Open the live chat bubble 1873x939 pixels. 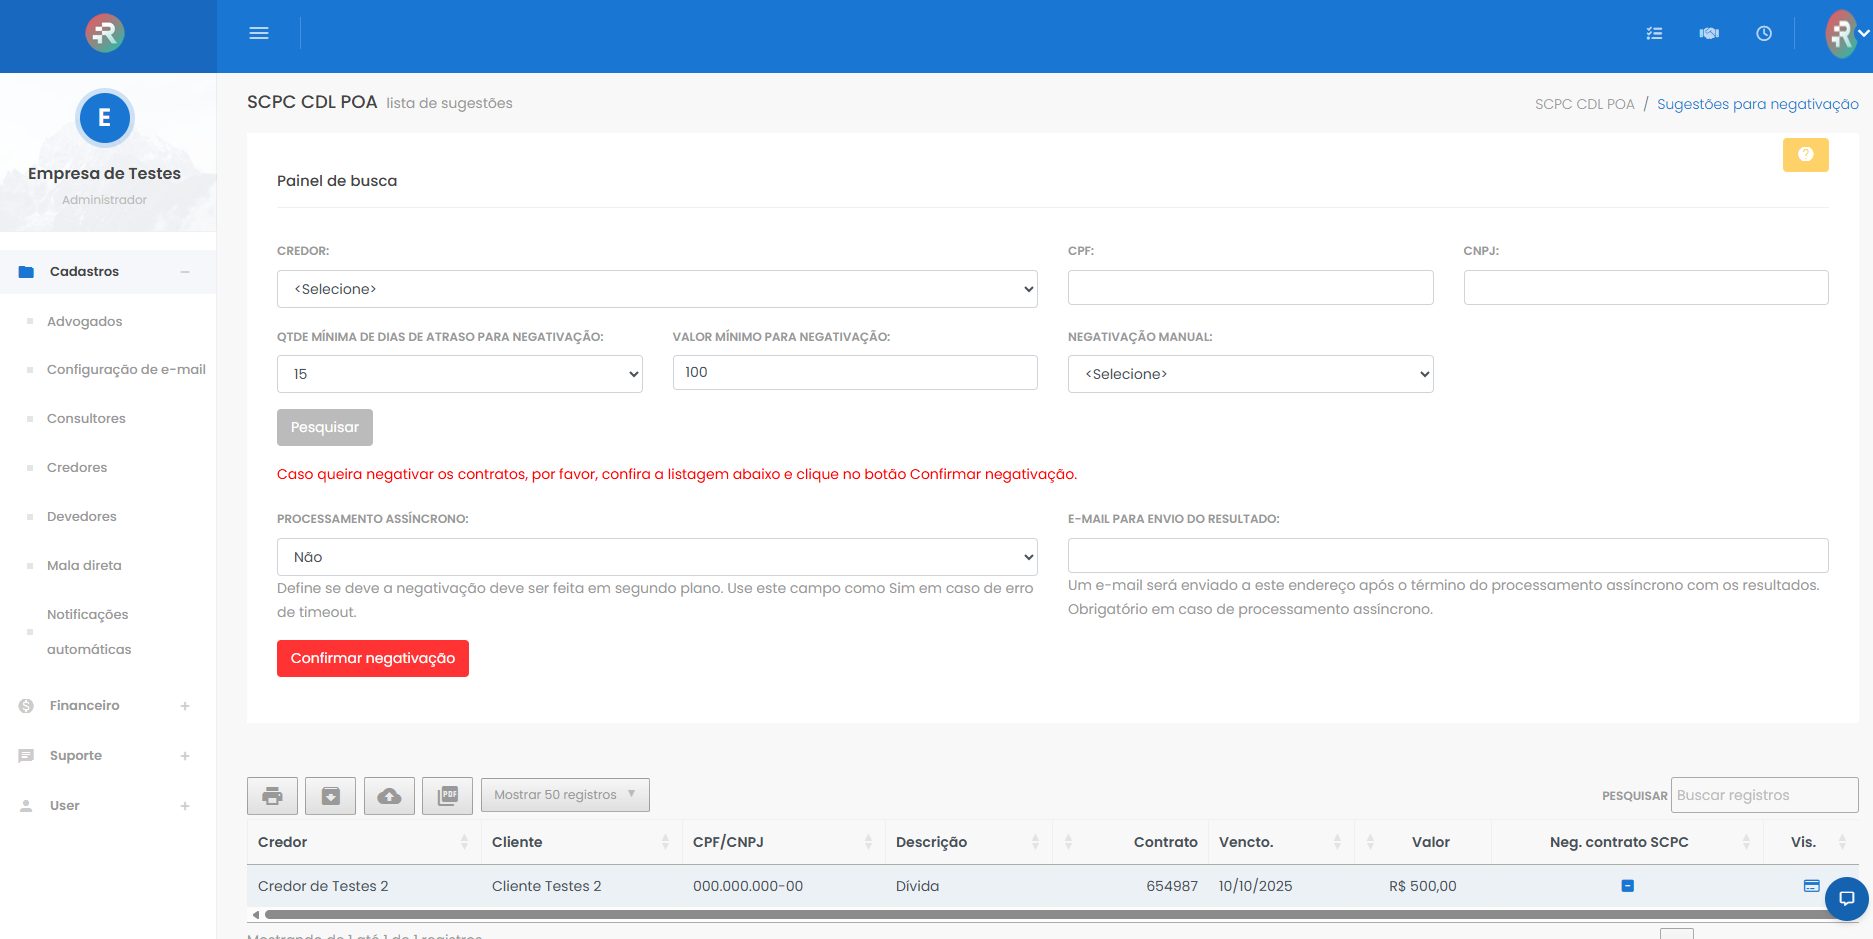click(1846, 898)
